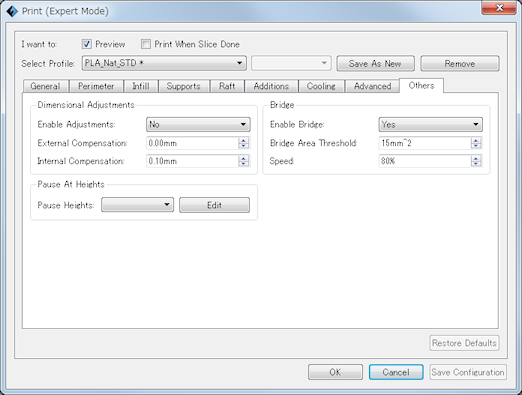Click the Remove profile button
Image resolution: width=522 pixels, height=395 pixels.
pyautogui.click(x=460, y=63)
